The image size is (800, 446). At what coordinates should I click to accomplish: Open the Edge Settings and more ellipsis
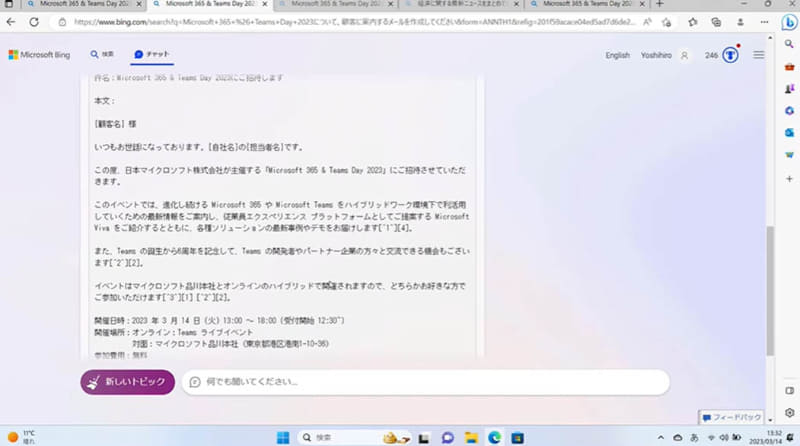[764, 22]
